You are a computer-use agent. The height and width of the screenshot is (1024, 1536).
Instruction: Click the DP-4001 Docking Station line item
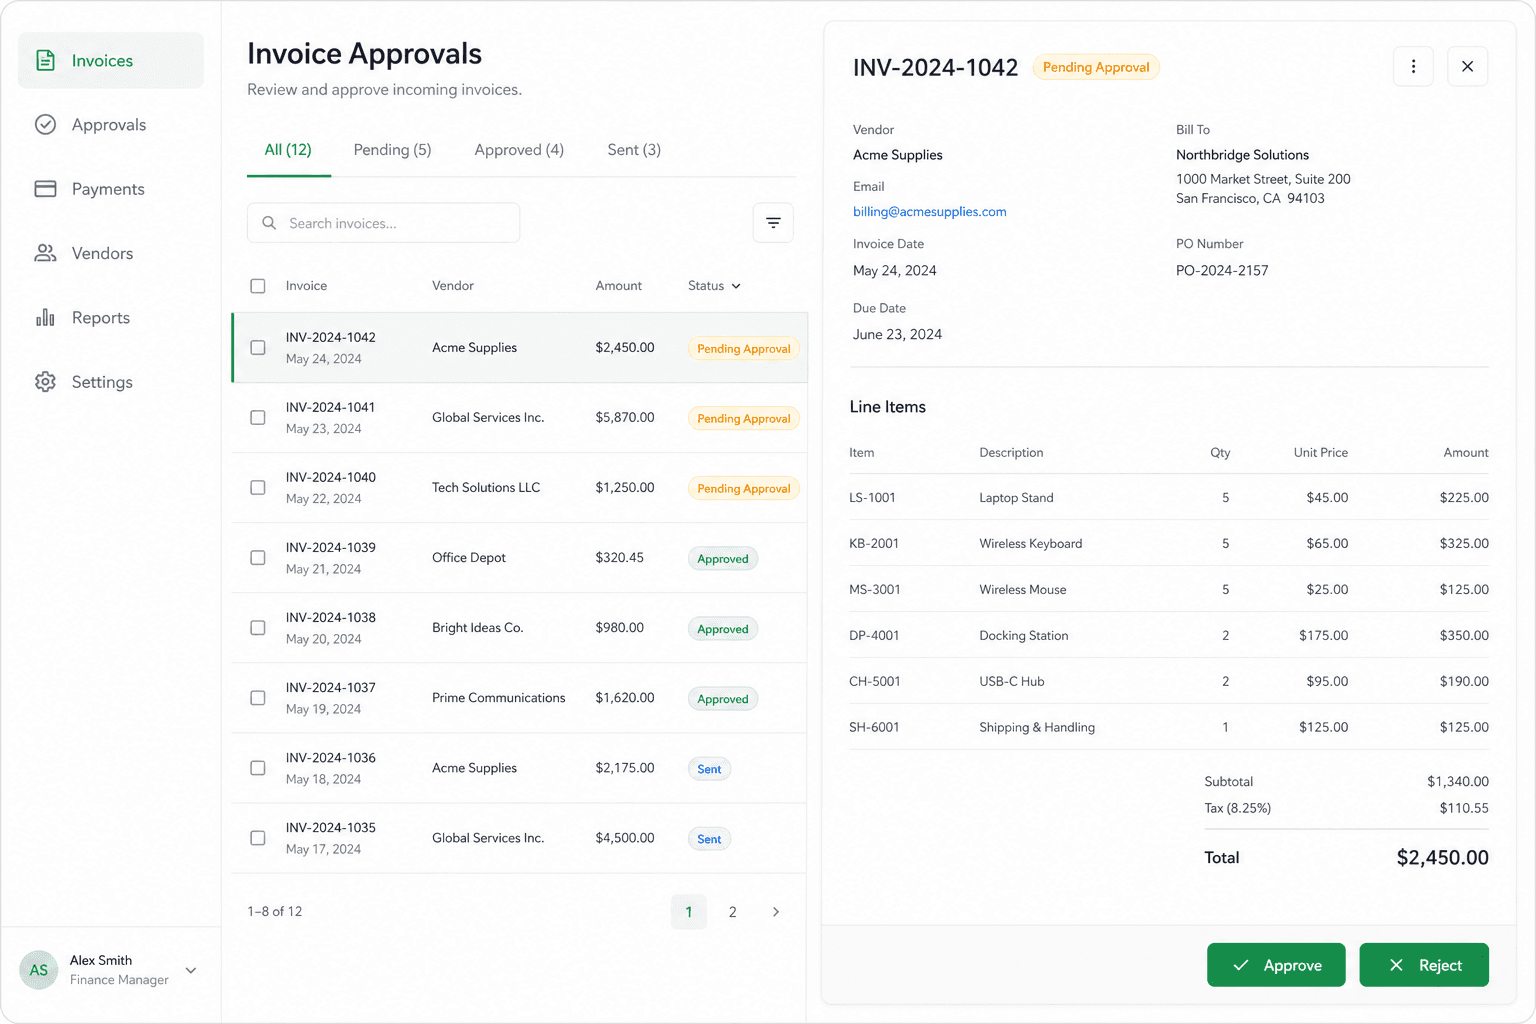pyautogui.click(x=1169, y=635)
